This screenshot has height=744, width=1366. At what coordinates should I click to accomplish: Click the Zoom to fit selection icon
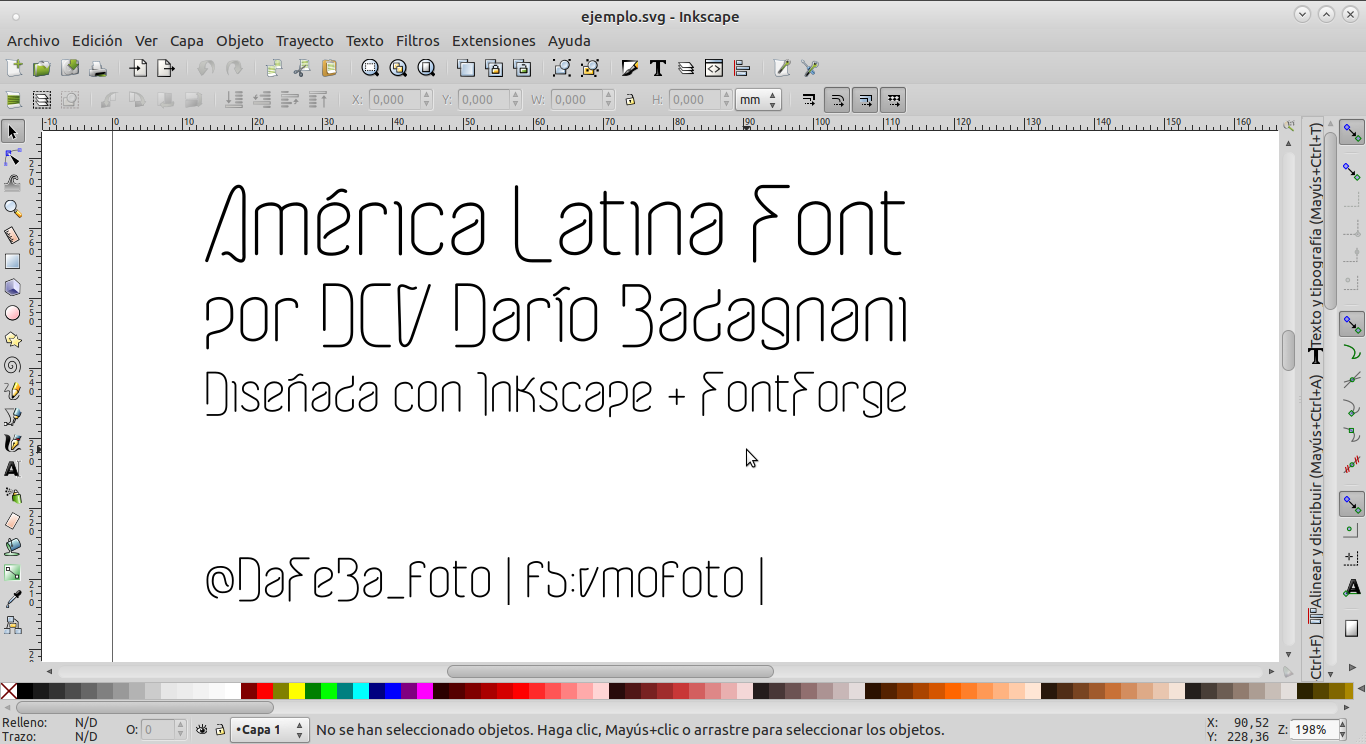[370, 68]
